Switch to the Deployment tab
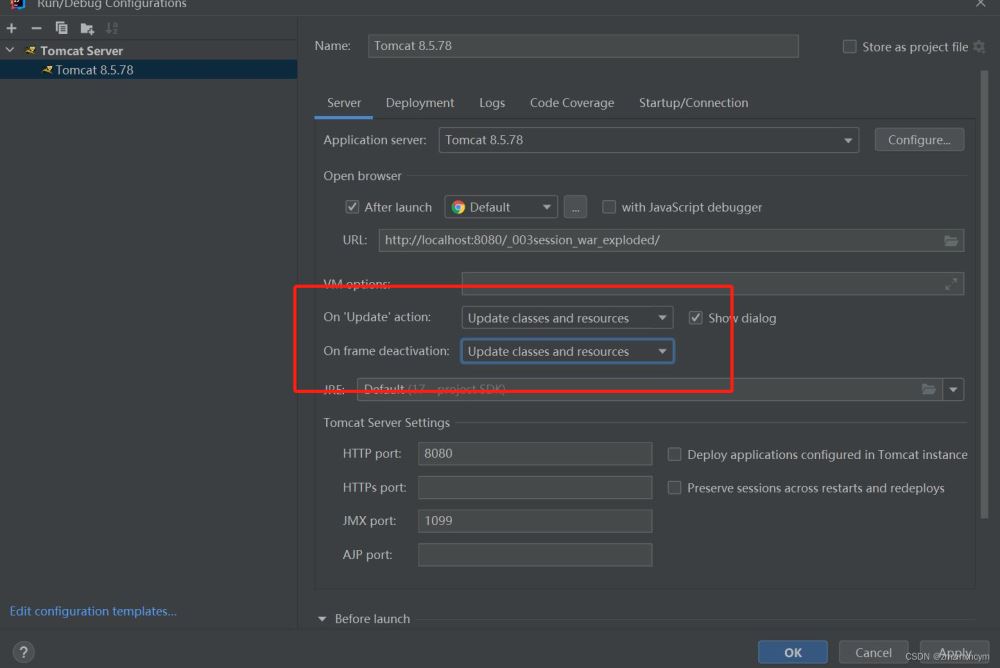 pyautogui.click(x=420, y=103)
